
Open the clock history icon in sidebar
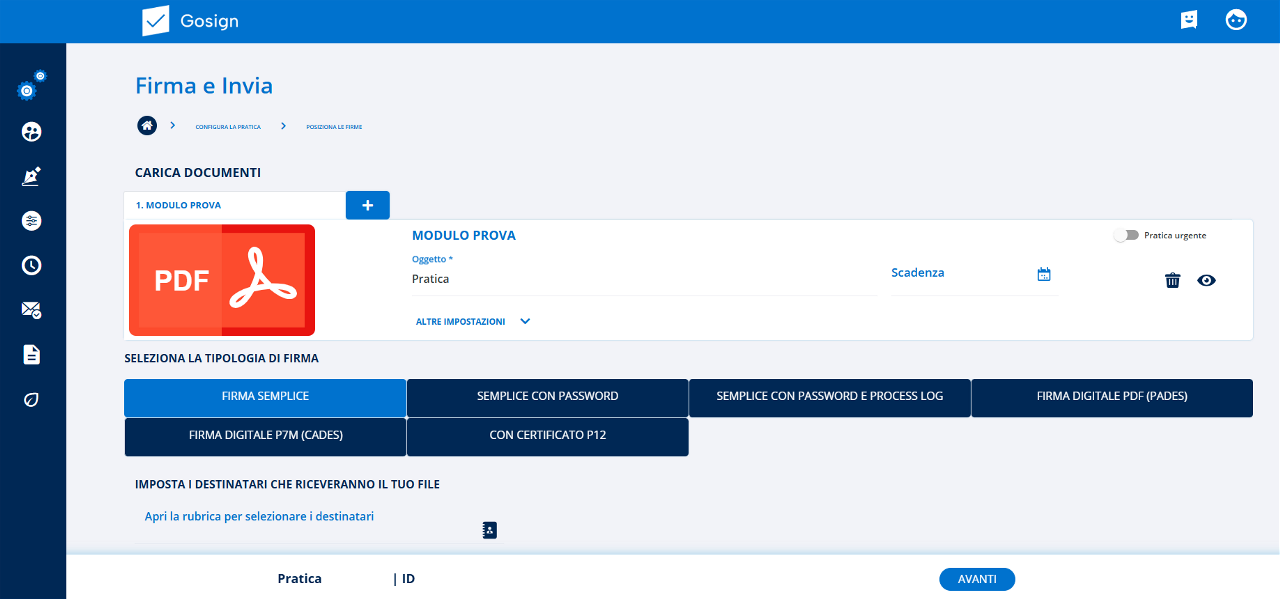(31, 265)
